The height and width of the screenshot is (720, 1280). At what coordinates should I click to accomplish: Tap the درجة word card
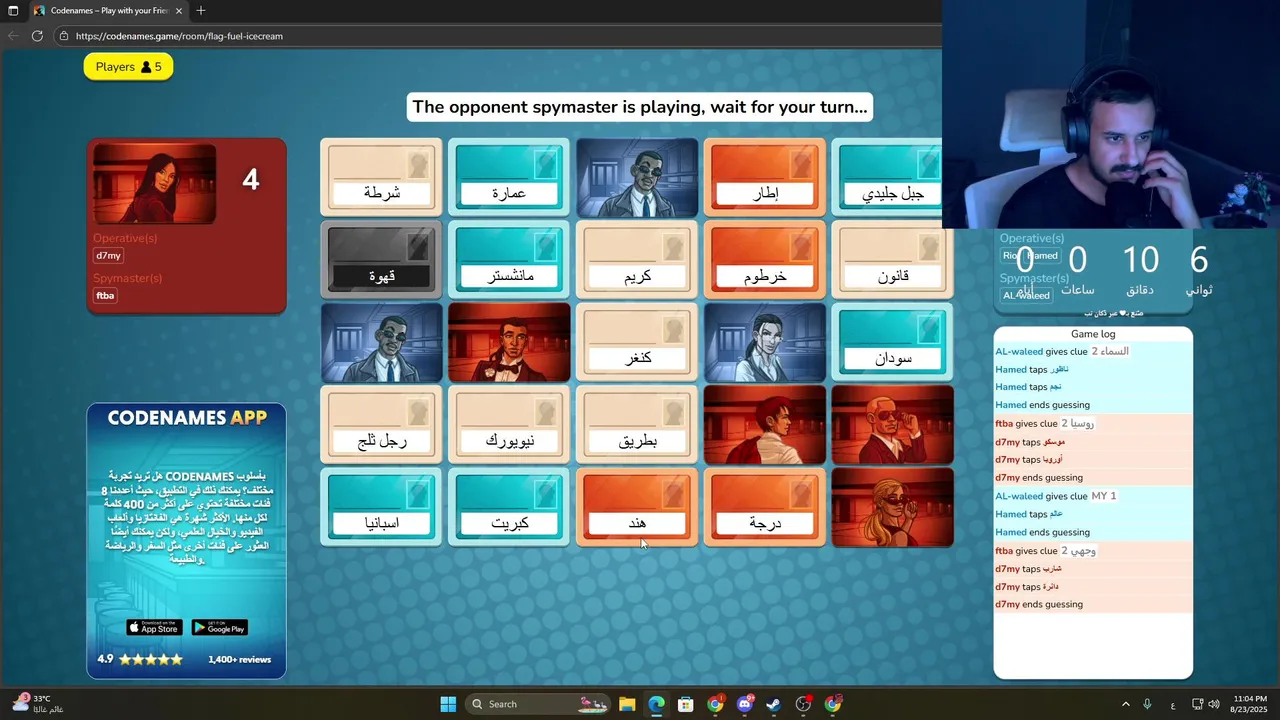coord(765,508)
